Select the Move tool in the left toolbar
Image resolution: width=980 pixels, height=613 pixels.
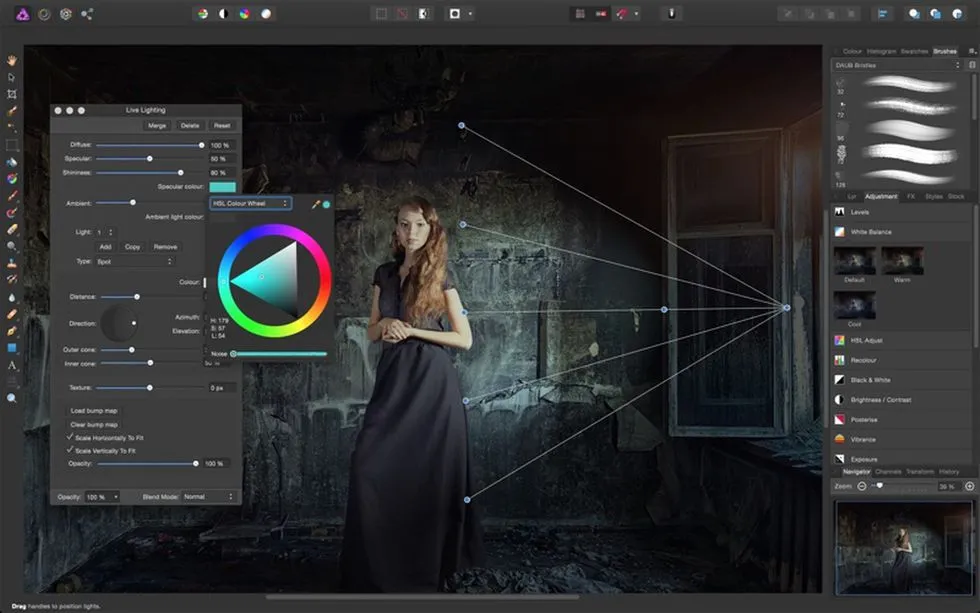pos(11,78)
